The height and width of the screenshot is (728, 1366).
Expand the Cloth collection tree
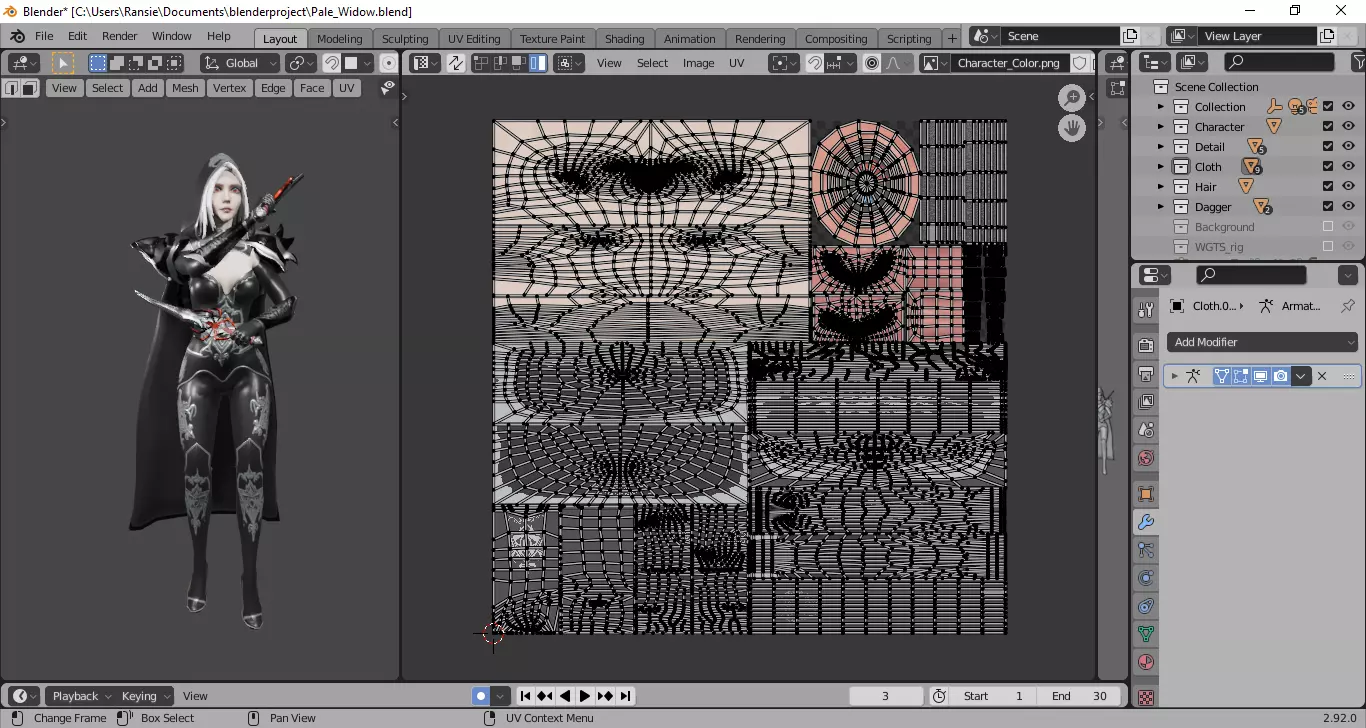point(1161,167)
